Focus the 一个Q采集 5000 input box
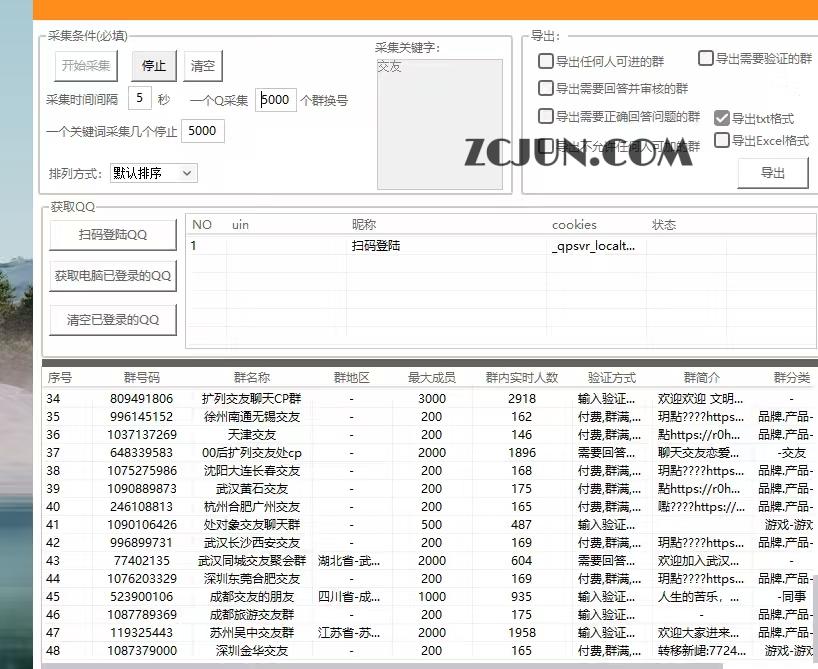818x669 pixels. pos(276,100)
